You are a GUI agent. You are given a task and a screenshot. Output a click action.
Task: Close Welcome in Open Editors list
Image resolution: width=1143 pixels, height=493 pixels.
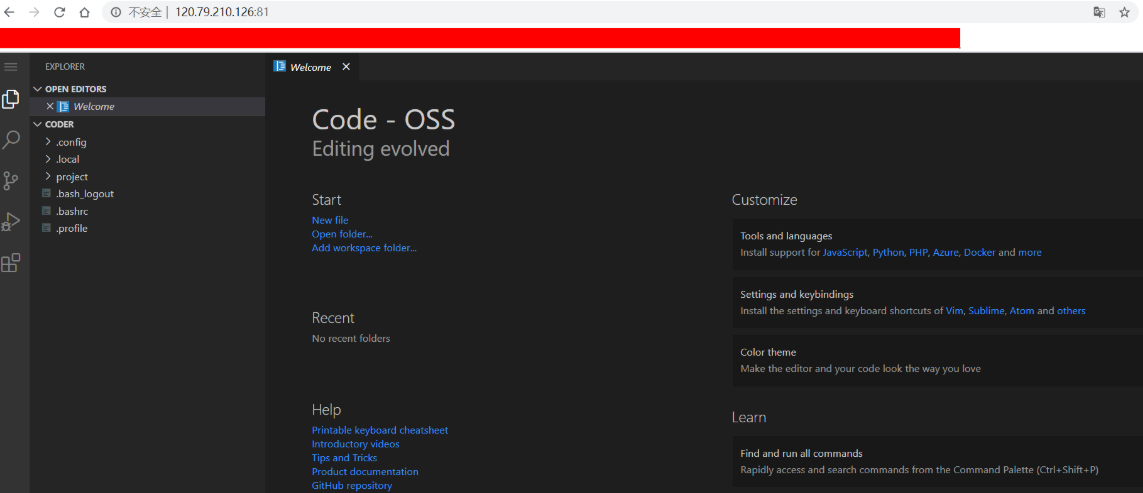[50, 106]
